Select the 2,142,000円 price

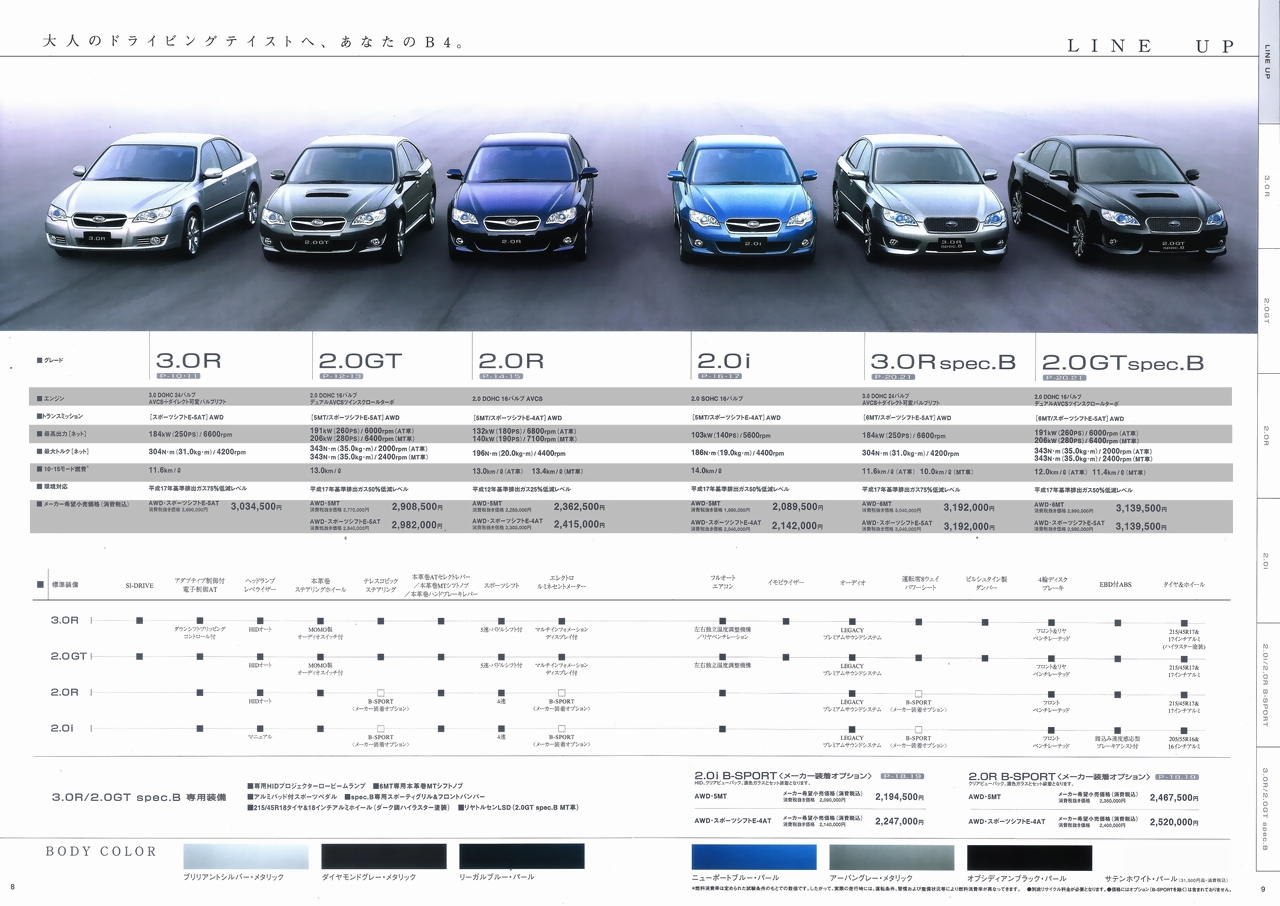coord(797,524)
